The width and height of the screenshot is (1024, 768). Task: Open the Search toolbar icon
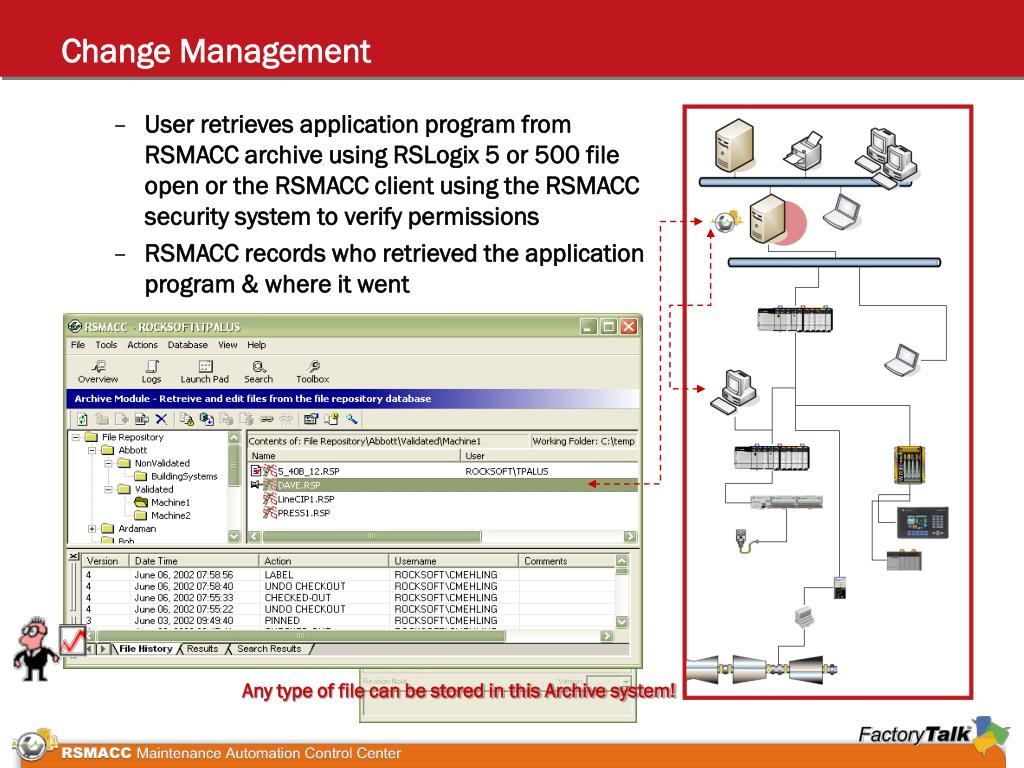(x=259, y=372)
